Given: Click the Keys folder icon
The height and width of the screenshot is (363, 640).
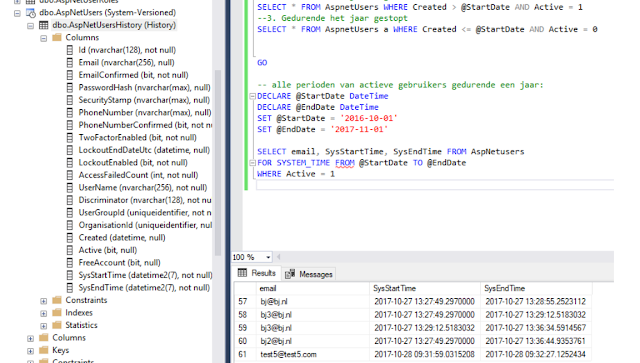Looking at the screenshot, I should 44,350.
